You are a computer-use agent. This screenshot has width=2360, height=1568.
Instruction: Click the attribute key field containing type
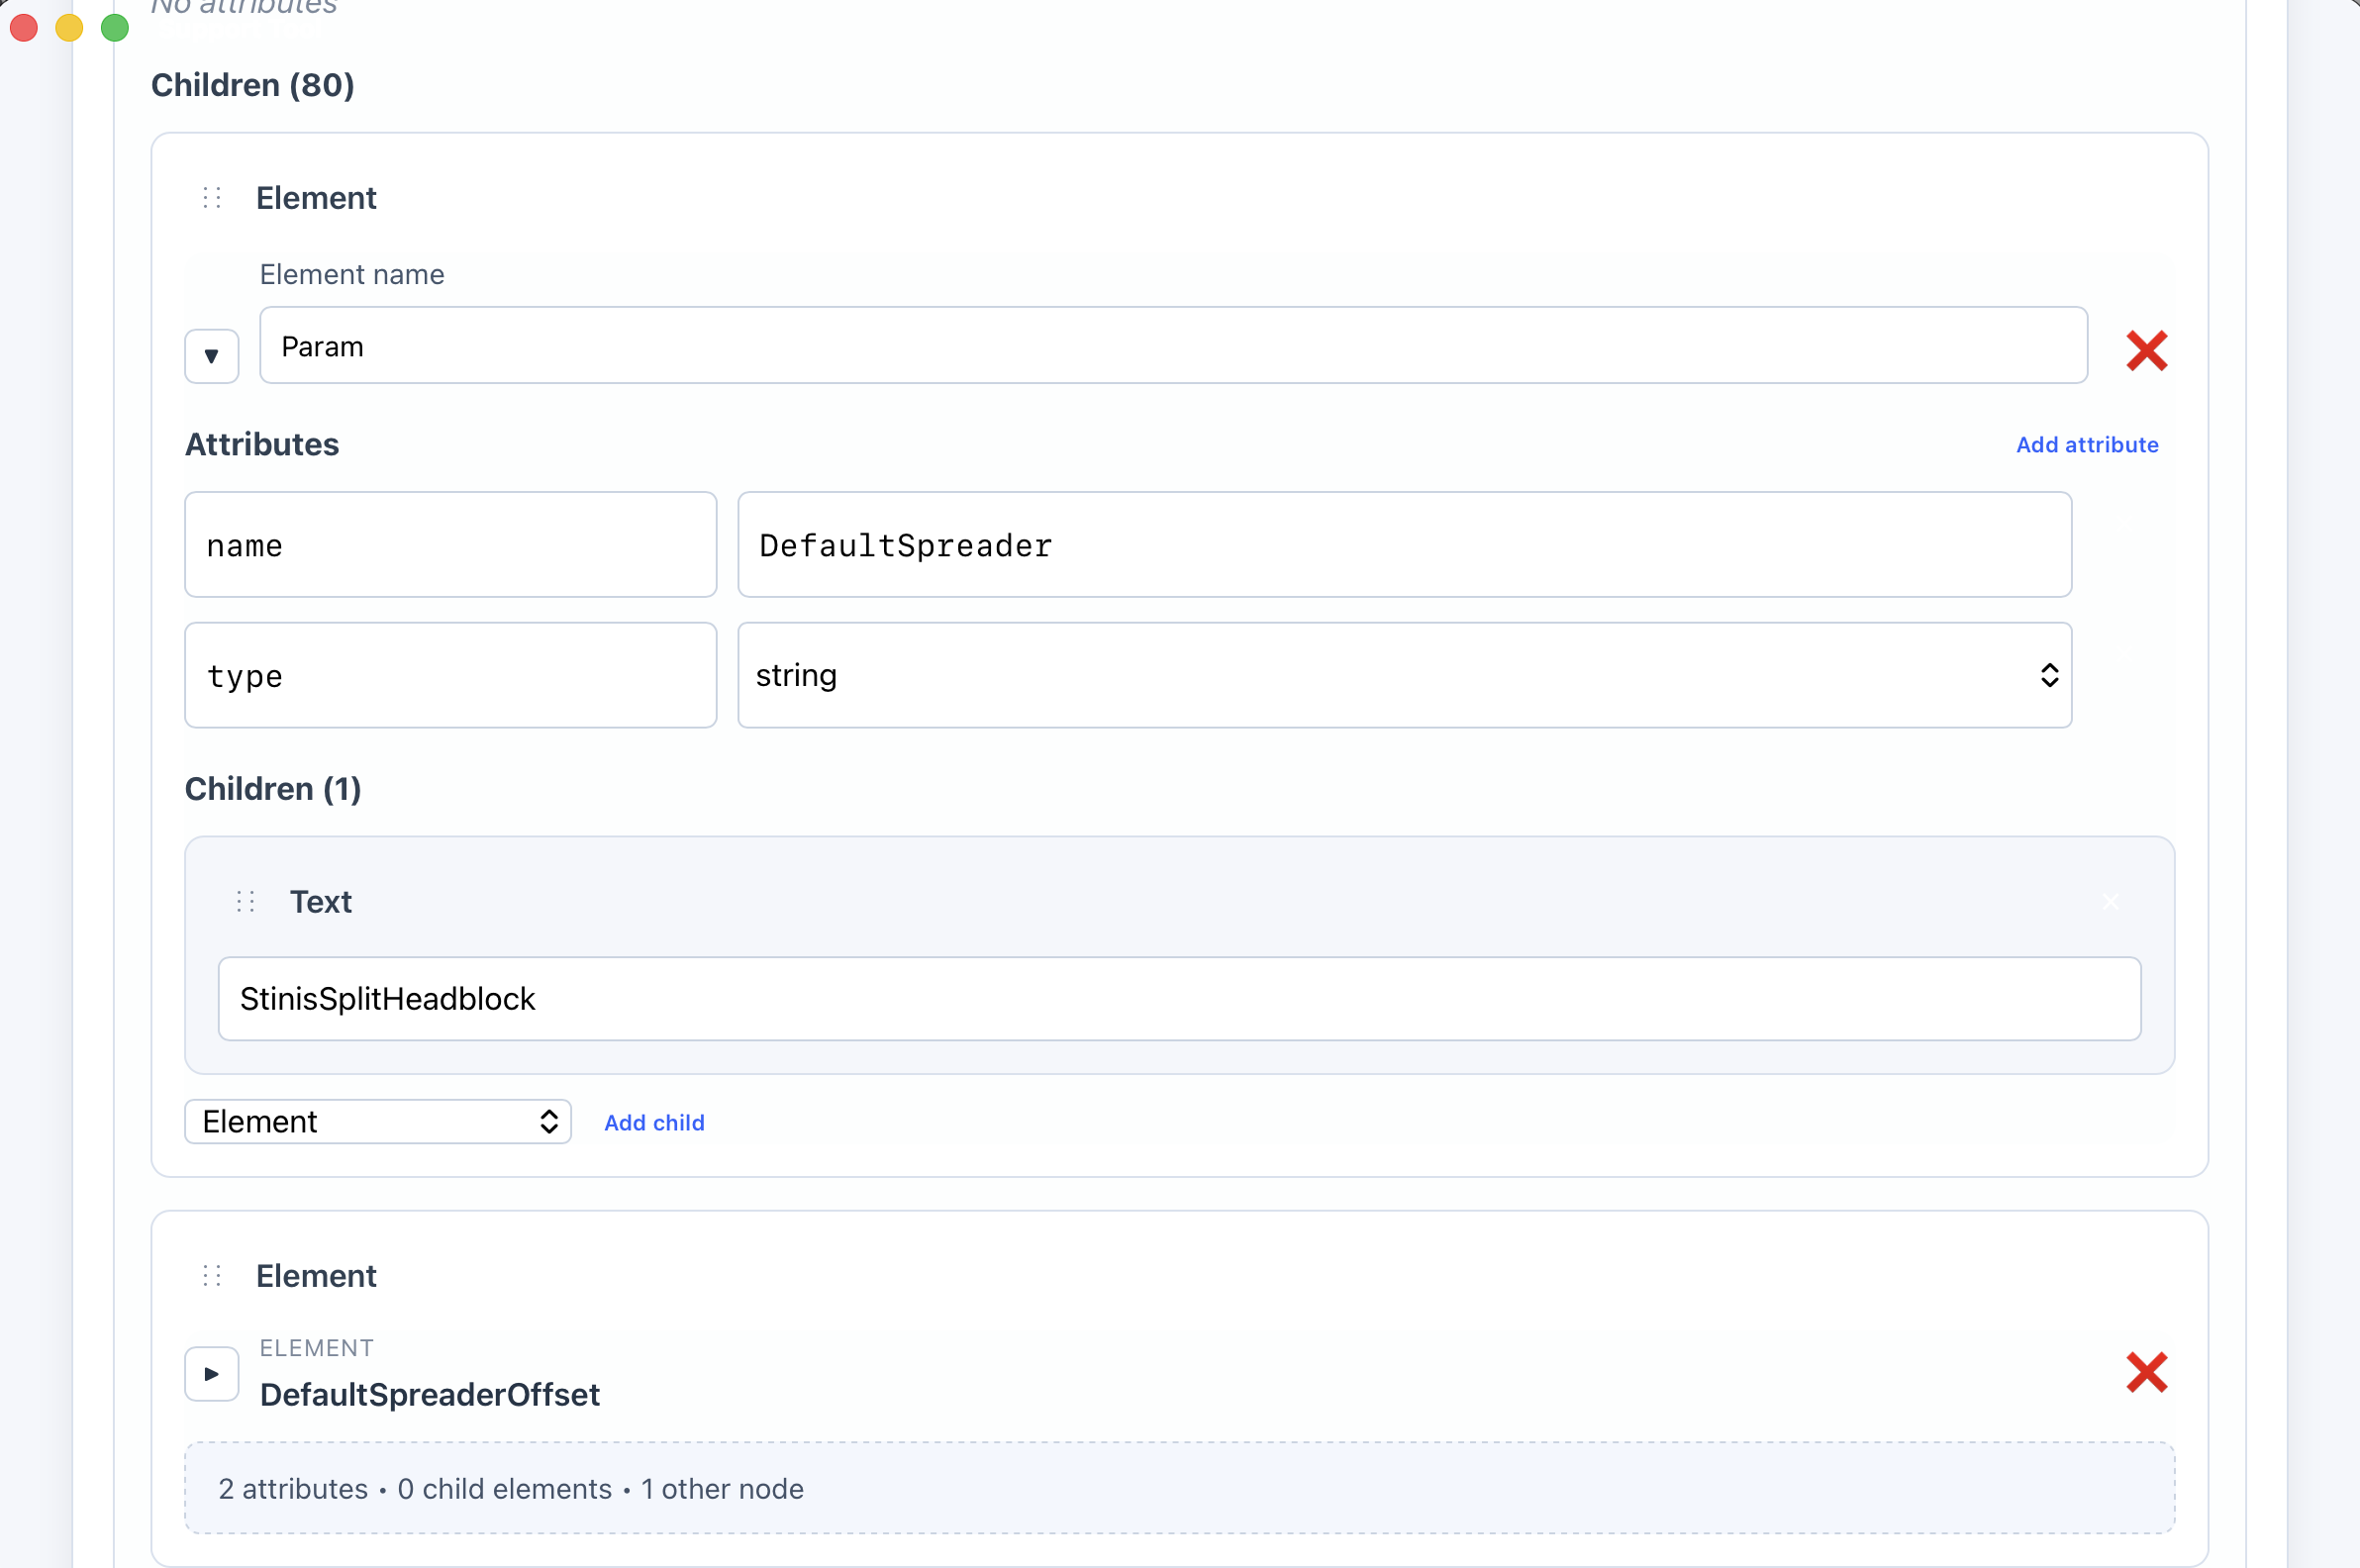point(450,676)
